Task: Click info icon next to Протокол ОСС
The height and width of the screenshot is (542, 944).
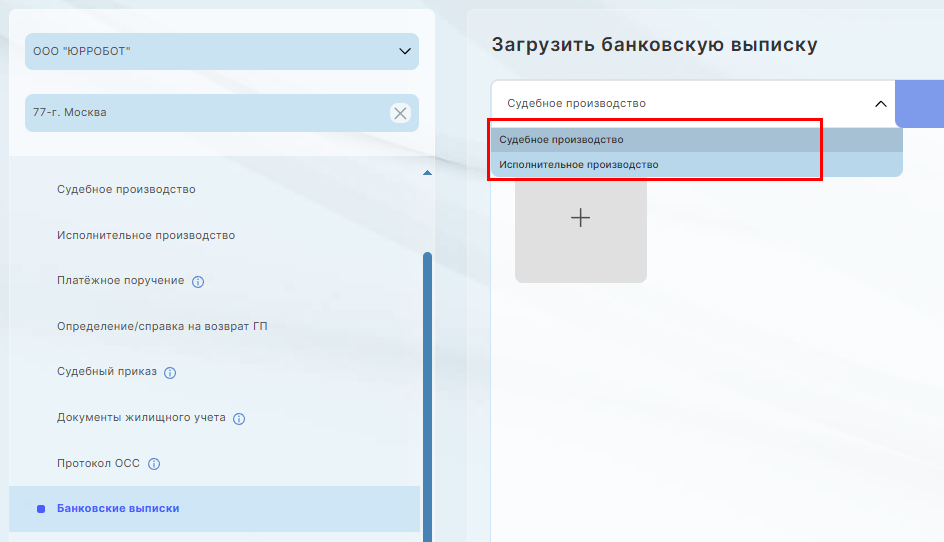Action: [154, 464]
